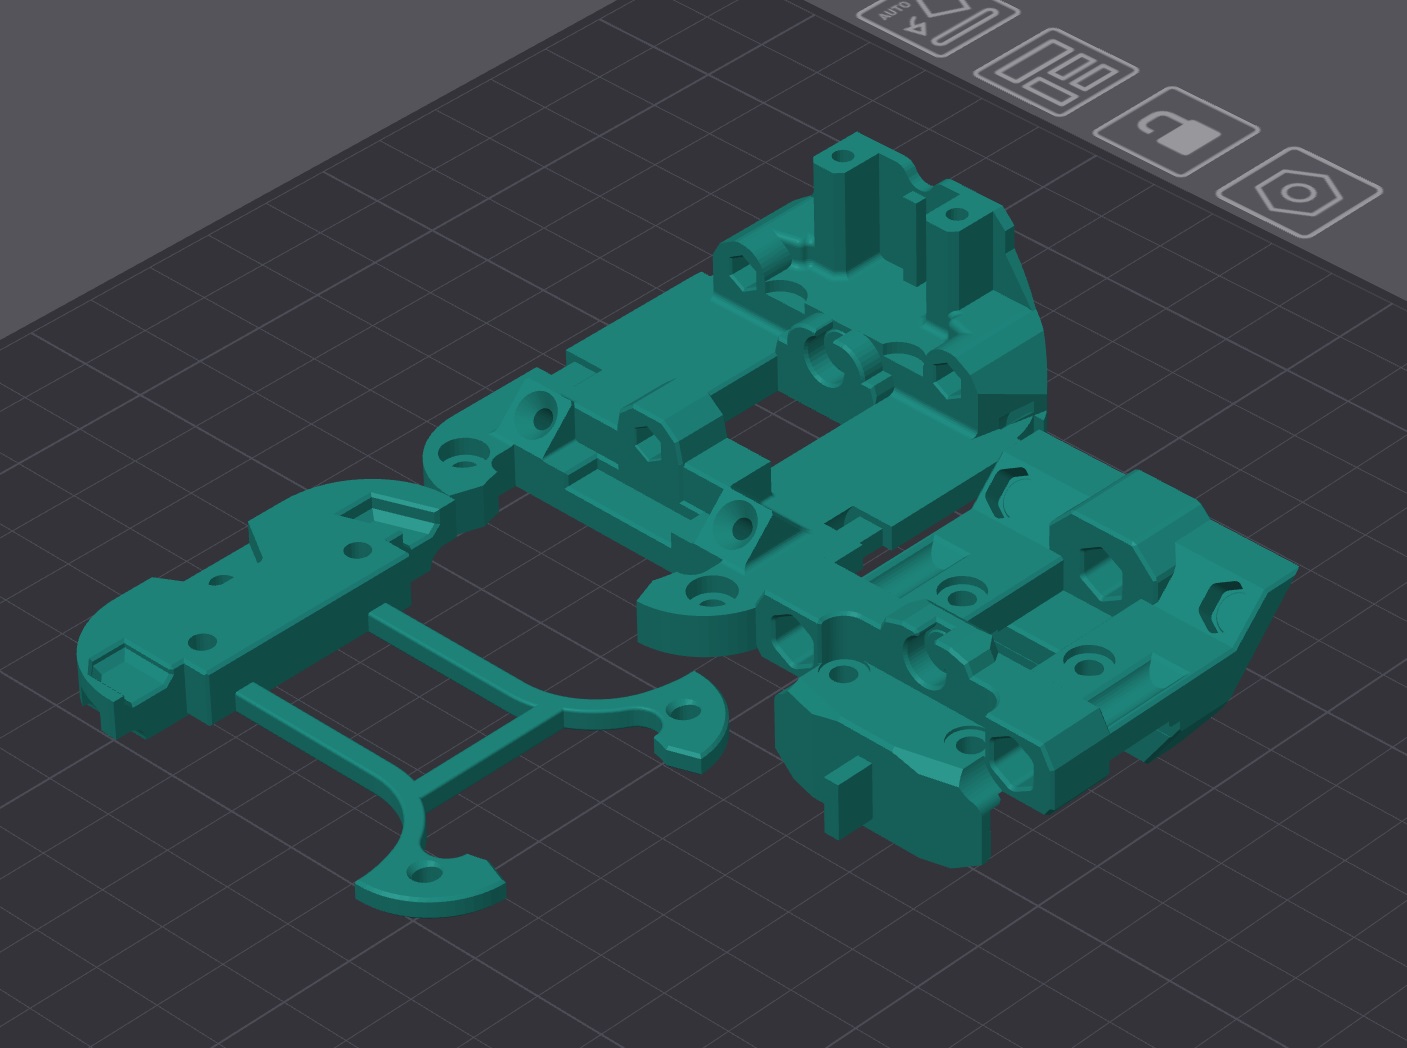Click the padlock icon on the build plate
This screenshot has height=1048, width=1407.
point(1178,133)
